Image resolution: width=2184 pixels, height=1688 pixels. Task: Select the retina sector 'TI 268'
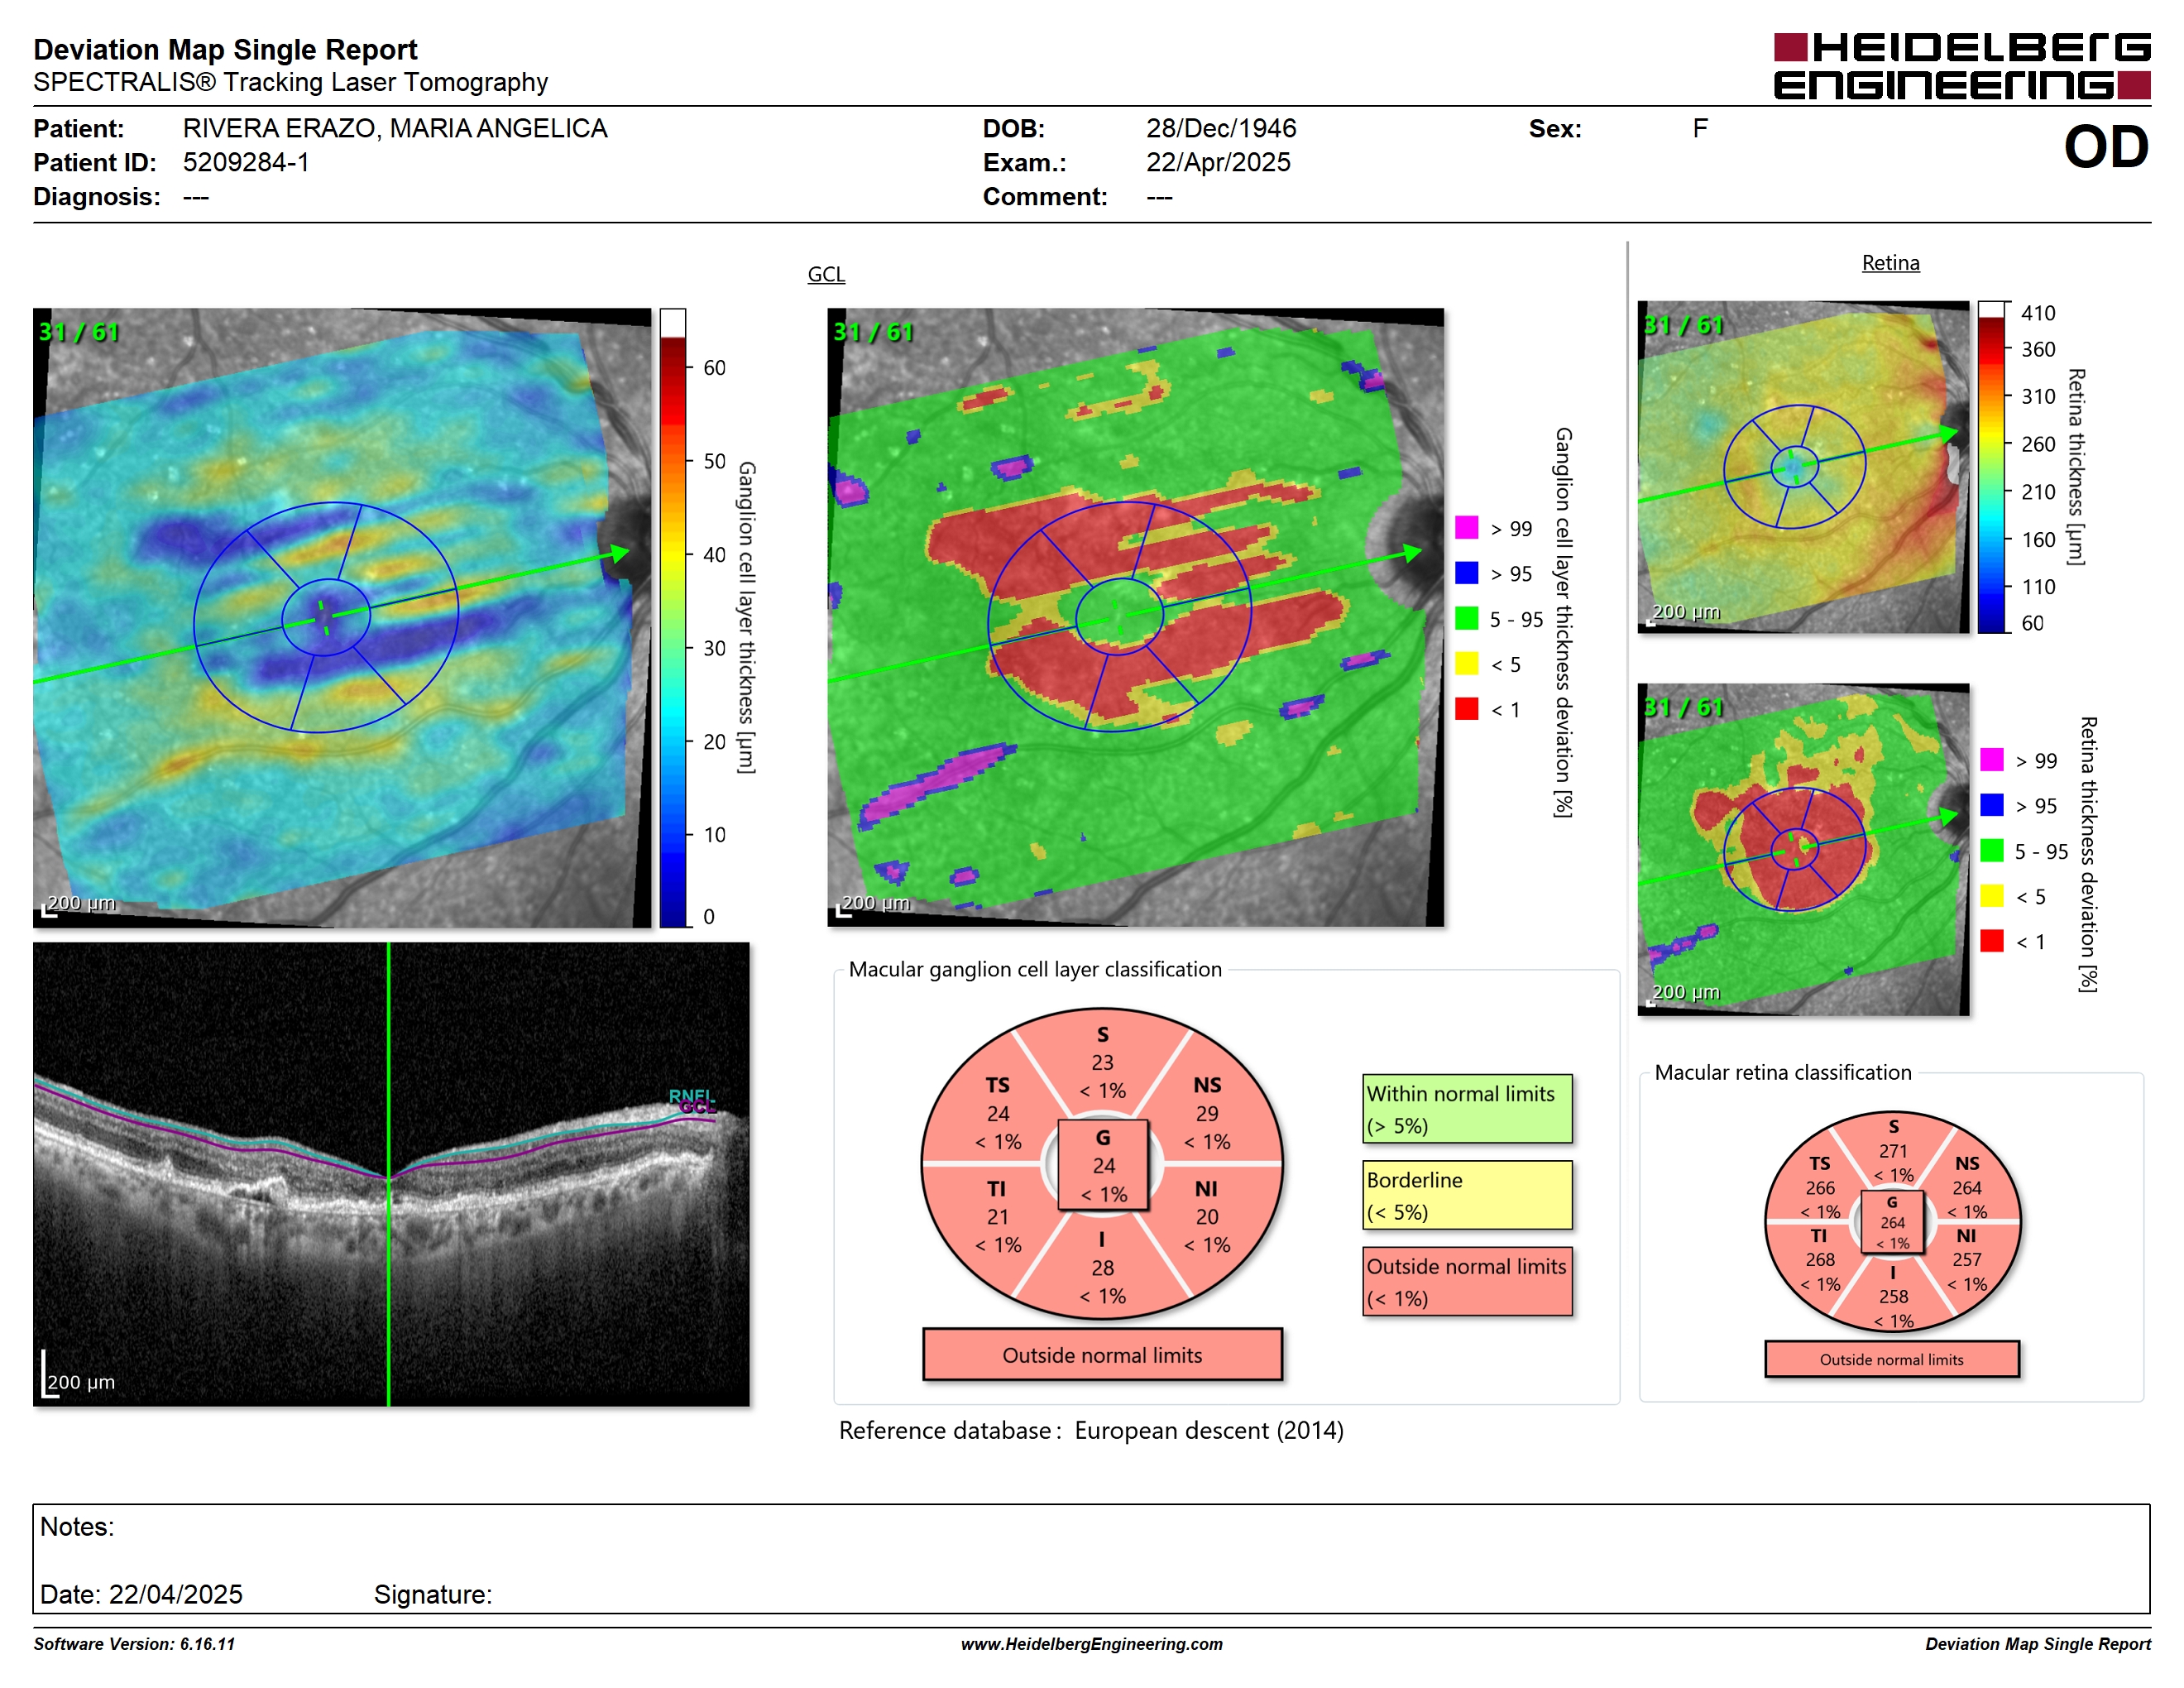point(1820,1260)
